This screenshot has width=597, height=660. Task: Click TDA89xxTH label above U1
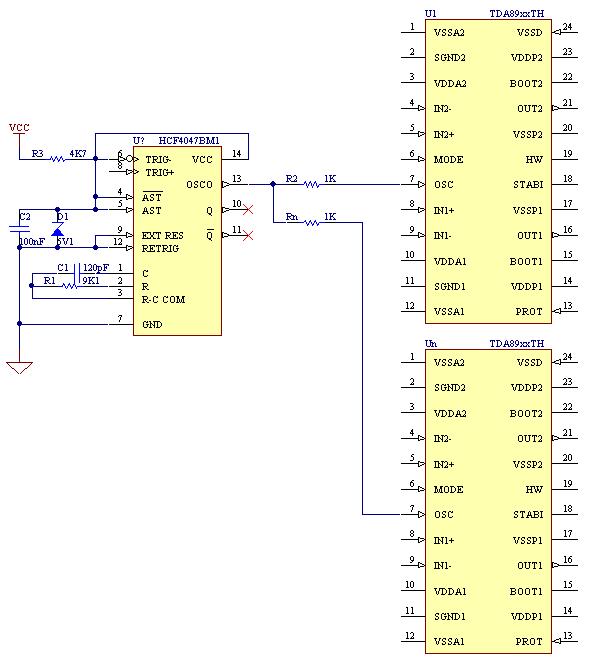click(517, 14)
